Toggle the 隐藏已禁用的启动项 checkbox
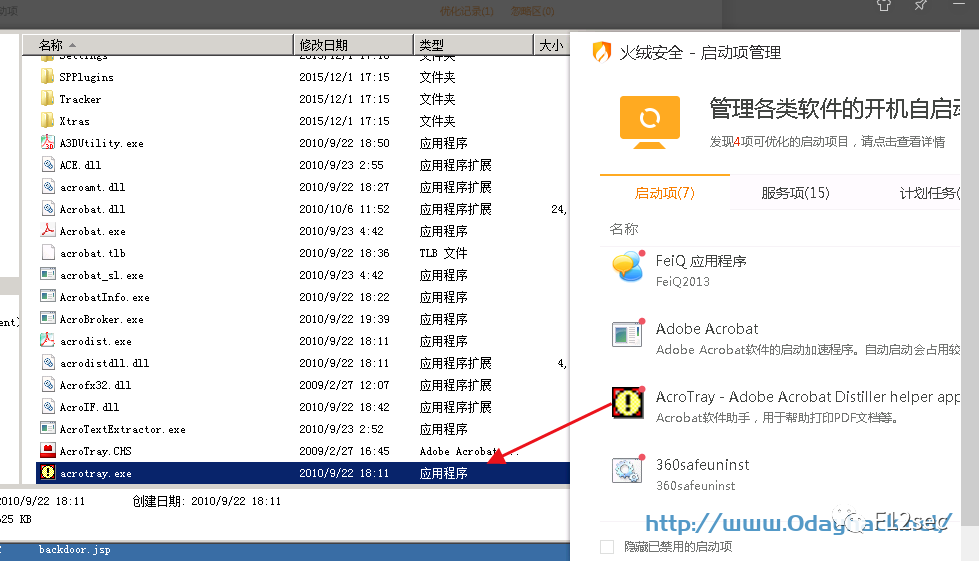 607,547
